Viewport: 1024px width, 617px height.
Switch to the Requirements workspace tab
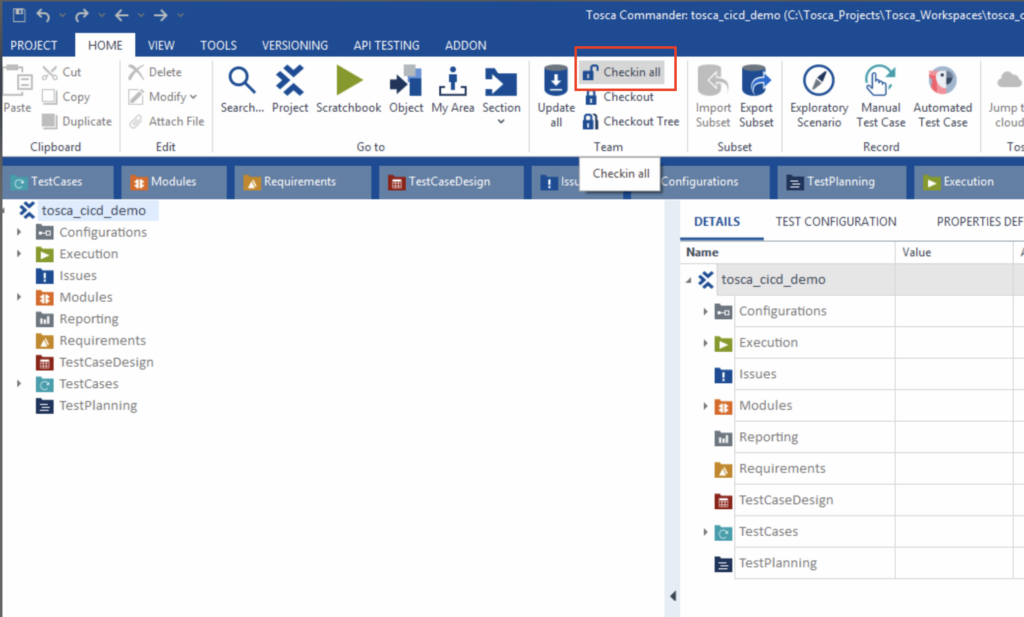point(303,182)
